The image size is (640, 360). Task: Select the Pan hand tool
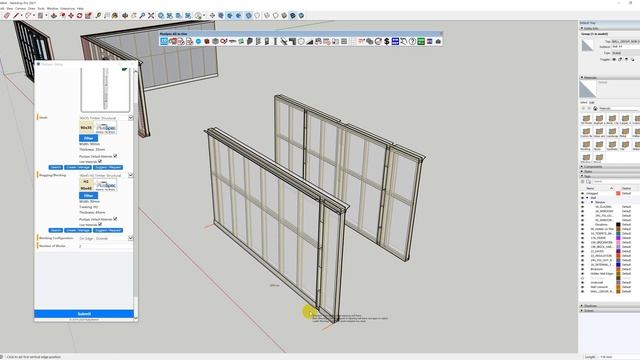(x=133, y=16)
